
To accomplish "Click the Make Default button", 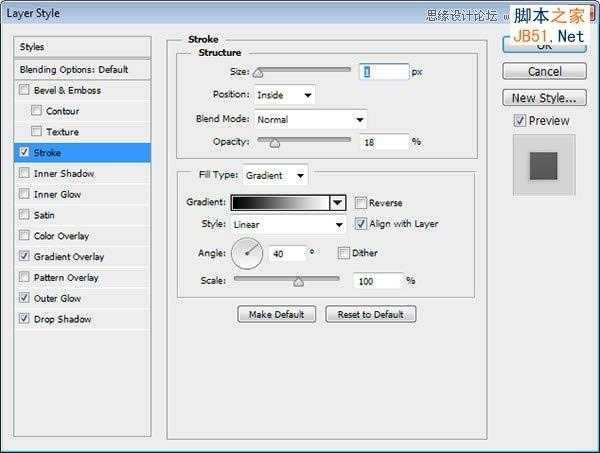I will pyautogui.click(x=277, y=314).
